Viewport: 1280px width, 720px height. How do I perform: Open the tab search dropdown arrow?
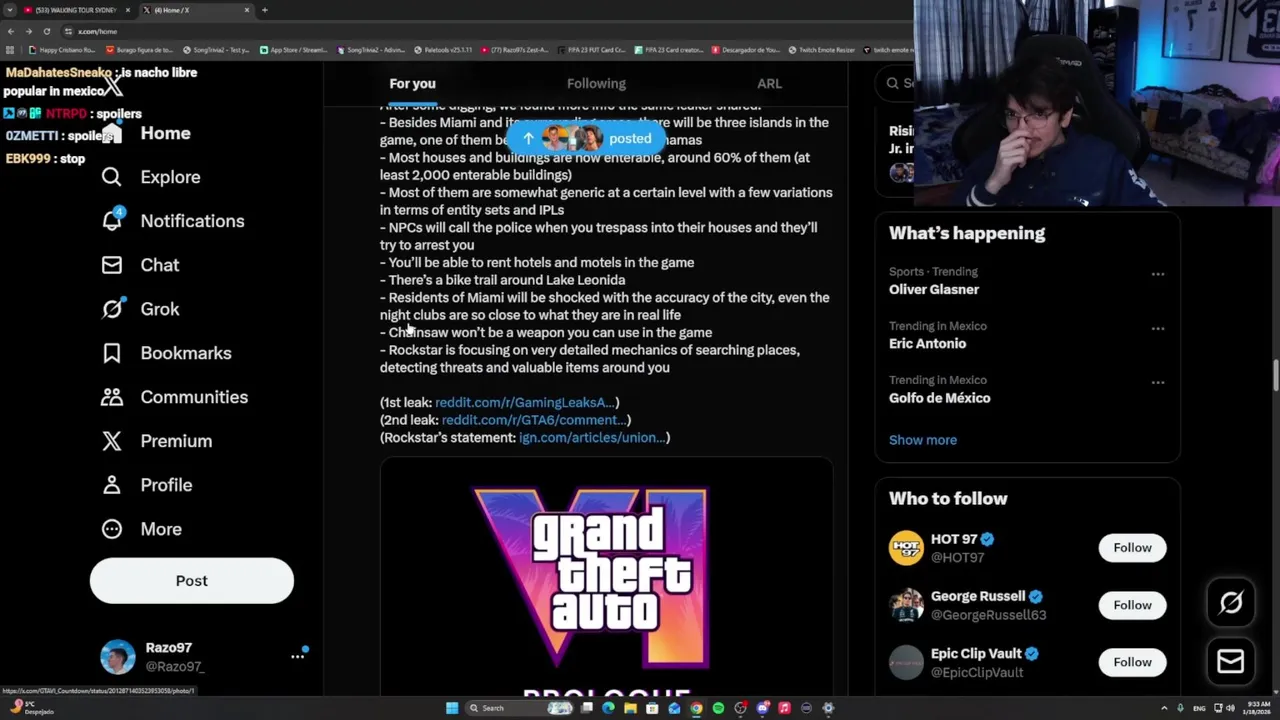[x=9, y=10]
